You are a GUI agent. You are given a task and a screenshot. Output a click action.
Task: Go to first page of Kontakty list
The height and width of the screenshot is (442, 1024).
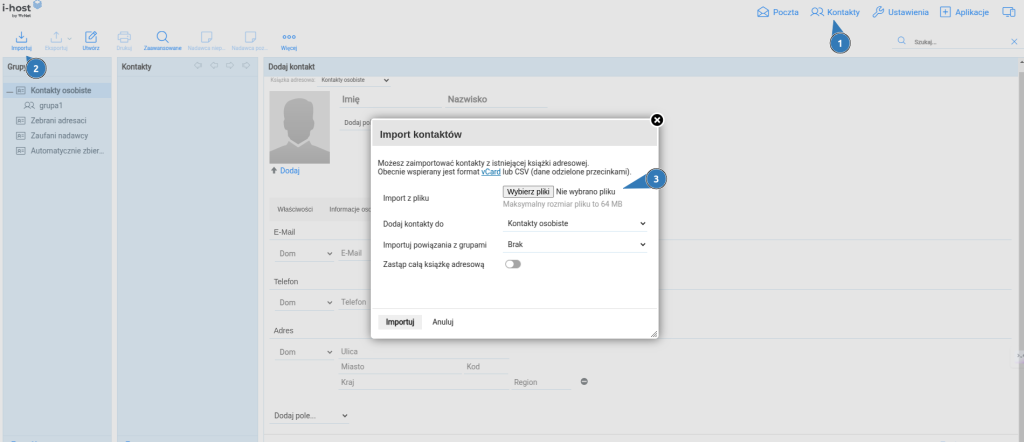199,66
